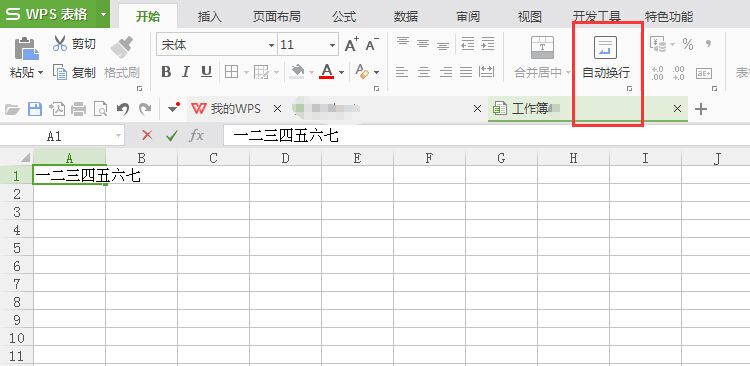This screenshot has width=750, height=366.
Task: Toggle Italic formatting button
Action: (x=186, y=72)
